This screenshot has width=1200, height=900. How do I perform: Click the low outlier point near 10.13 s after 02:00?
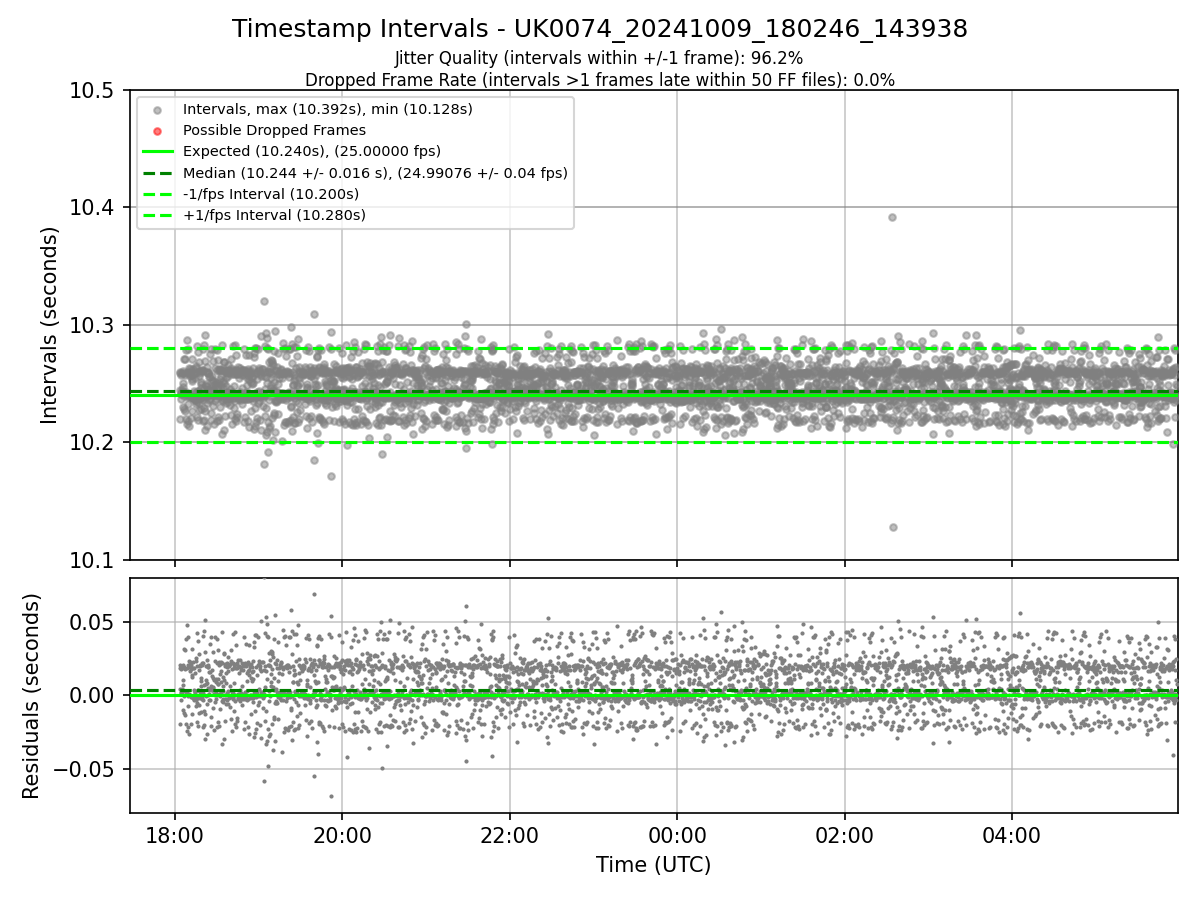pos(893,527)
